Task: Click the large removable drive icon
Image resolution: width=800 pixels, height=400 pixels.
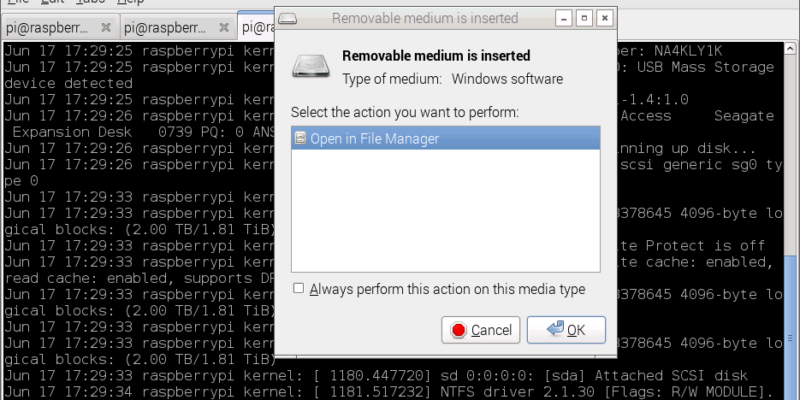Action: pyautogui.click(x=310, y=66)
